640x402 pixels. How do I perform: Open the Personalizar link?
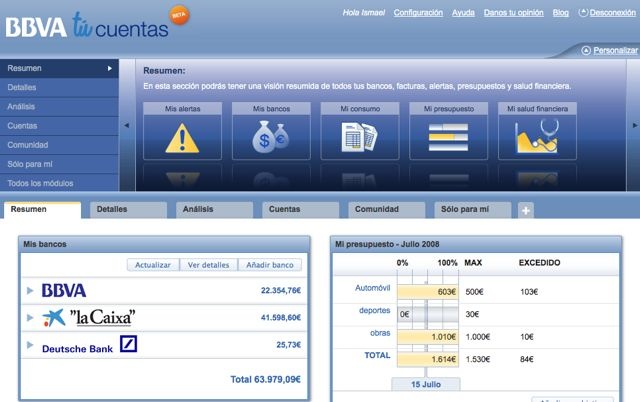click(614, 50)
